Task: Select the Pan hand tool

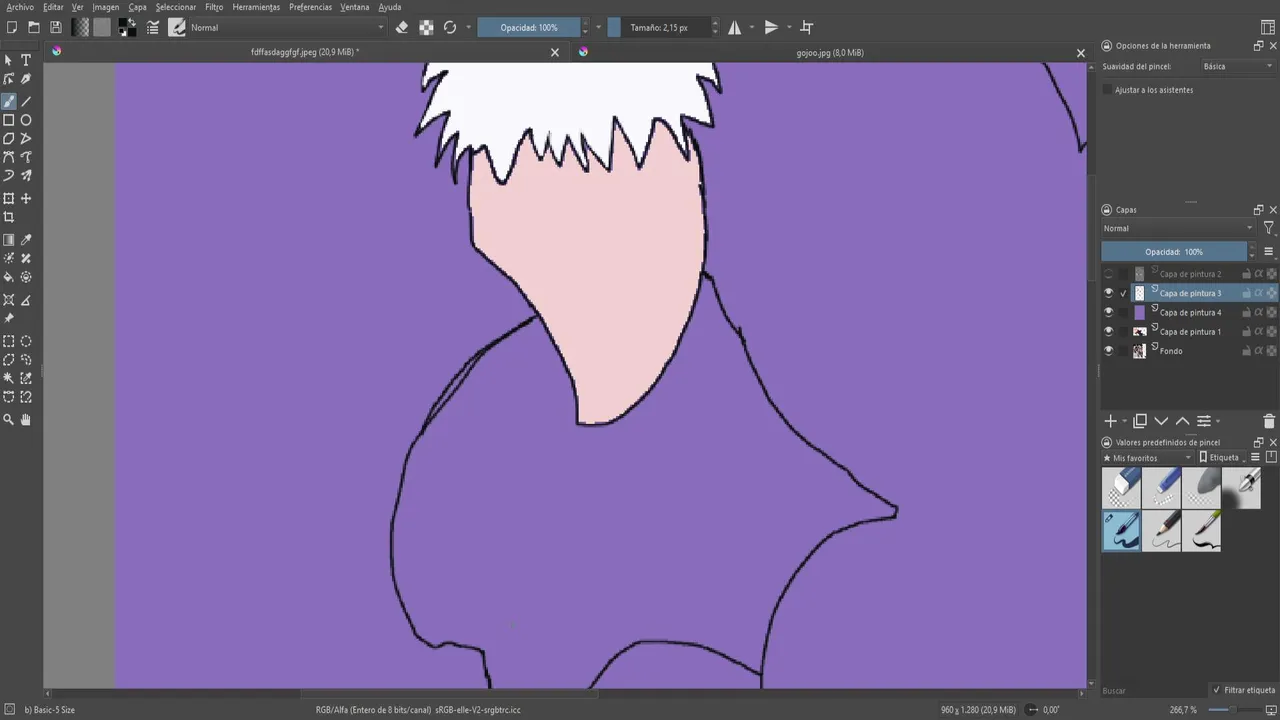Action: [x=26, y=420]
